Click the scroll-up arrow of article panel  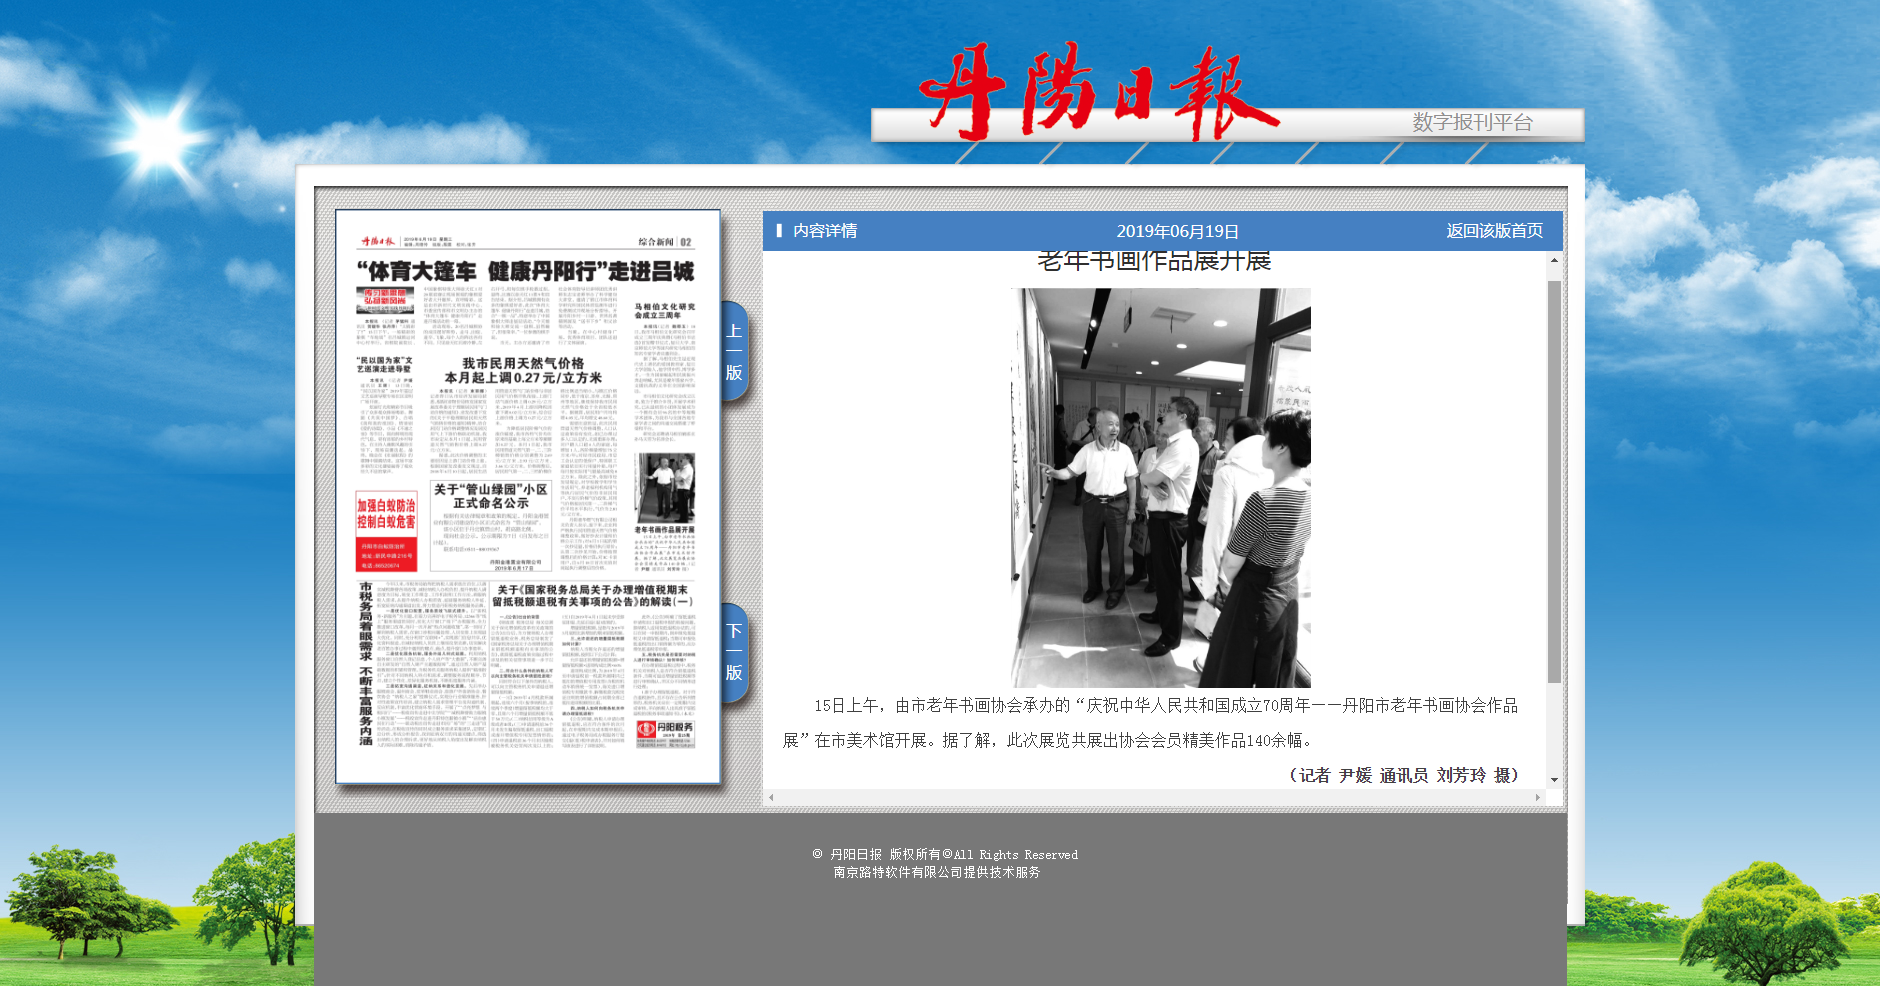(x=1554, y=261)
